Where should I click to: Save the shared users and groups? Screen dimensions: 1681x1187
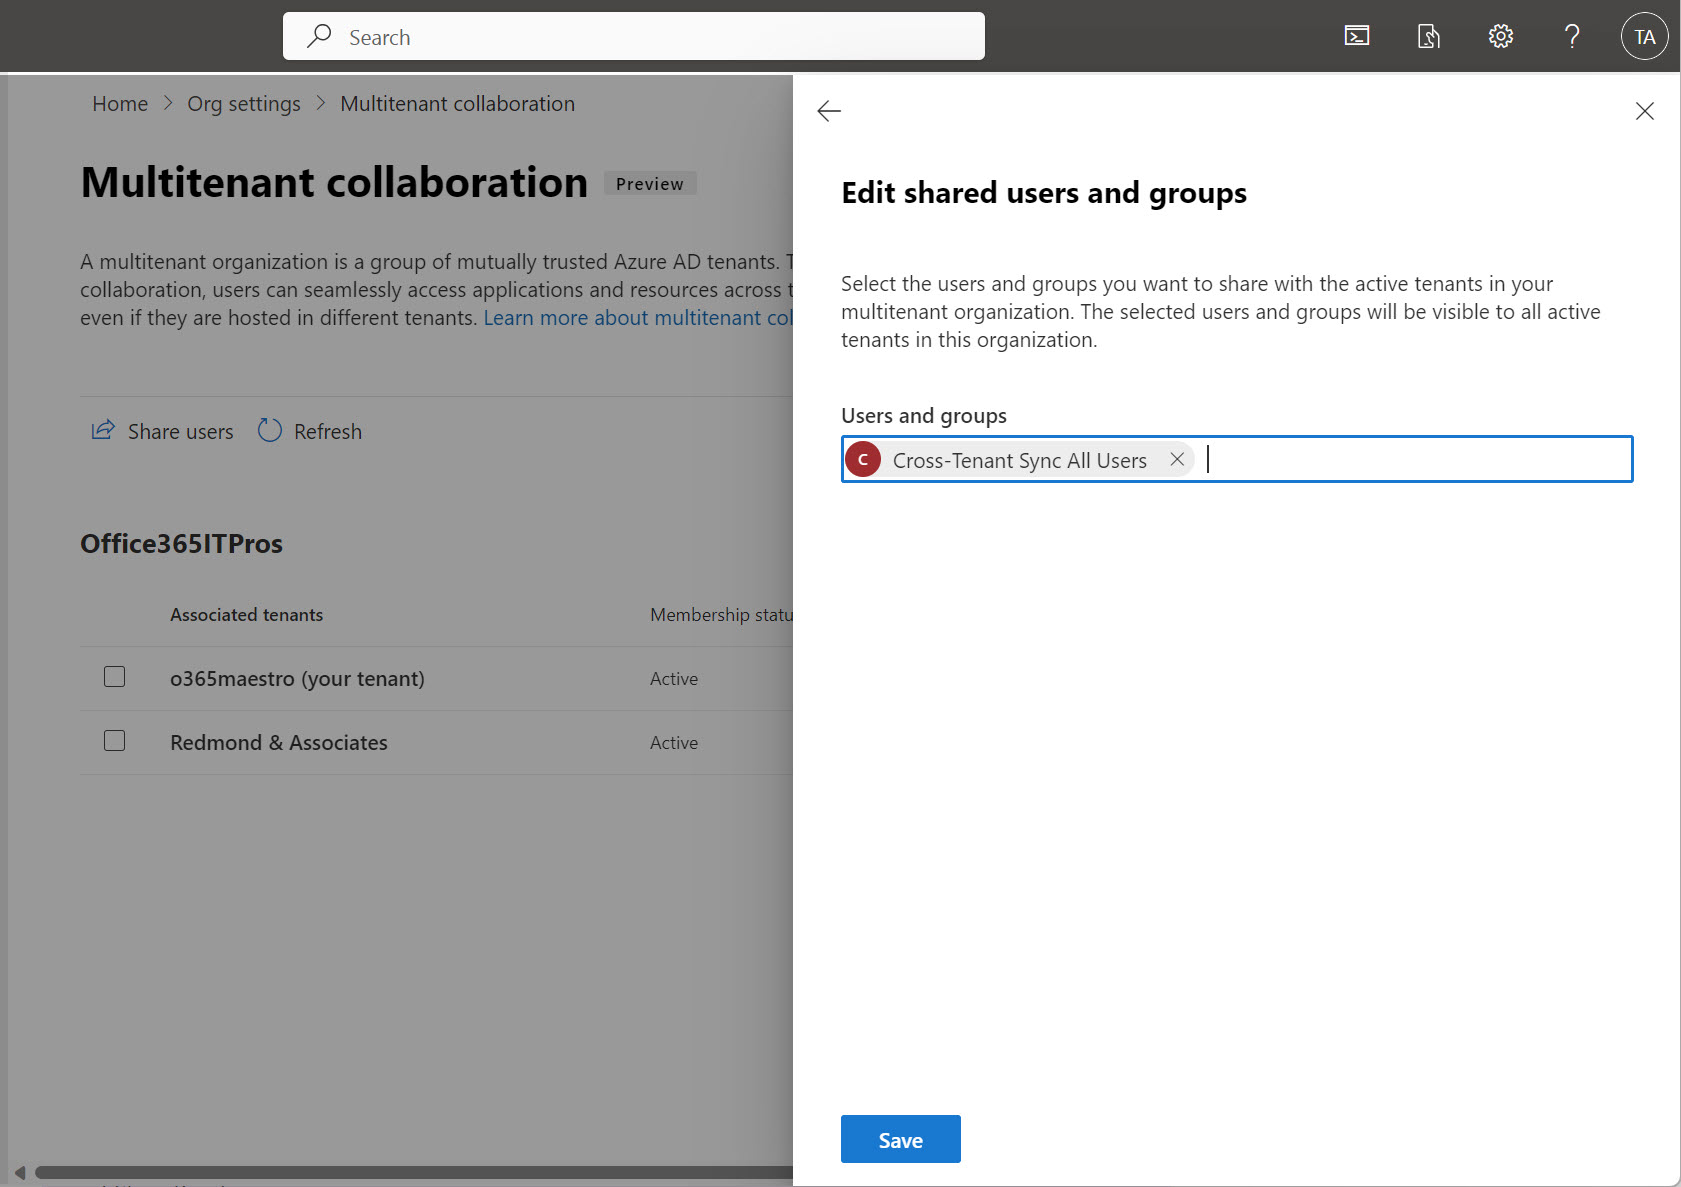(900, 1139)
